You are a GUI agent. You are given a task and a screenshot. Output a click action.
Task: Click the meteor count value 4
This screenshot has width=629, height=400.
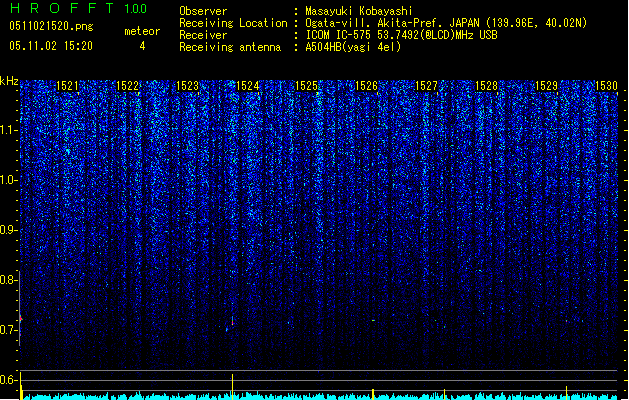[x=142, y=46]
